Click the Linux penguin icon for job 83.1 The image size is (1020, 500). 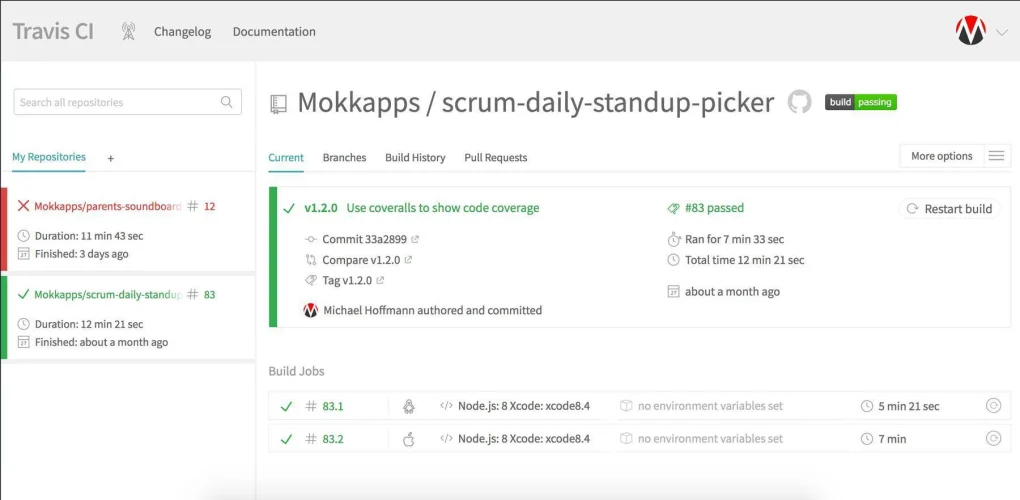click(x=409, y=406)
